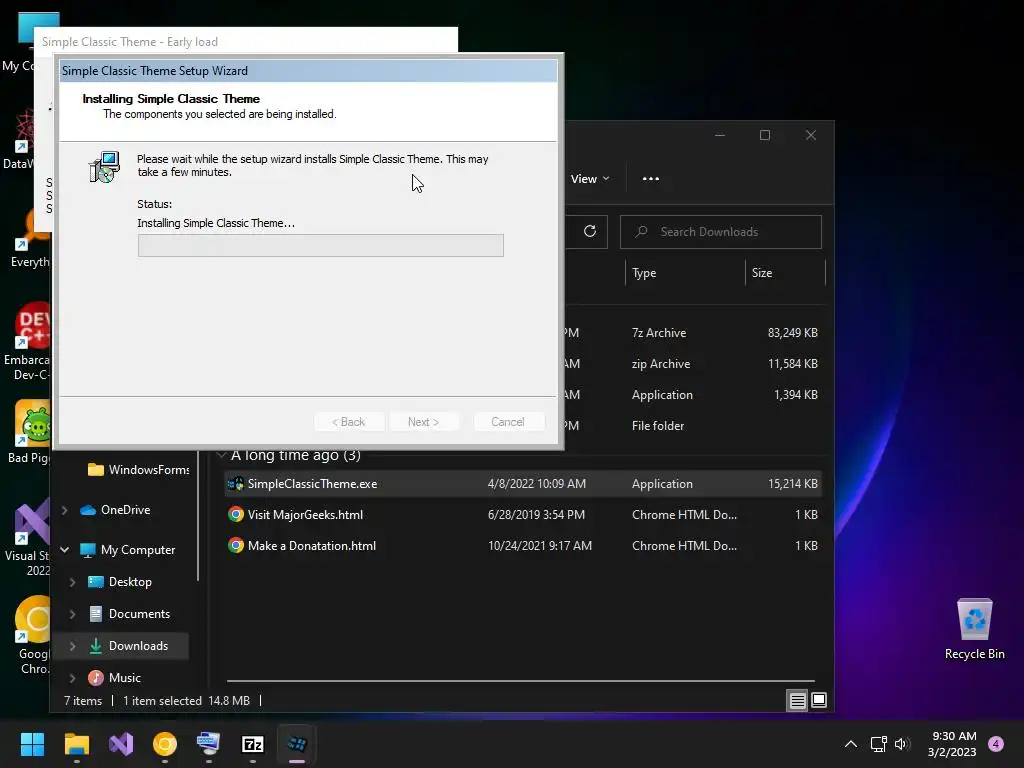Click the Google Chrome desktop shortcut
1024x768 pixels.
[33, 635]
